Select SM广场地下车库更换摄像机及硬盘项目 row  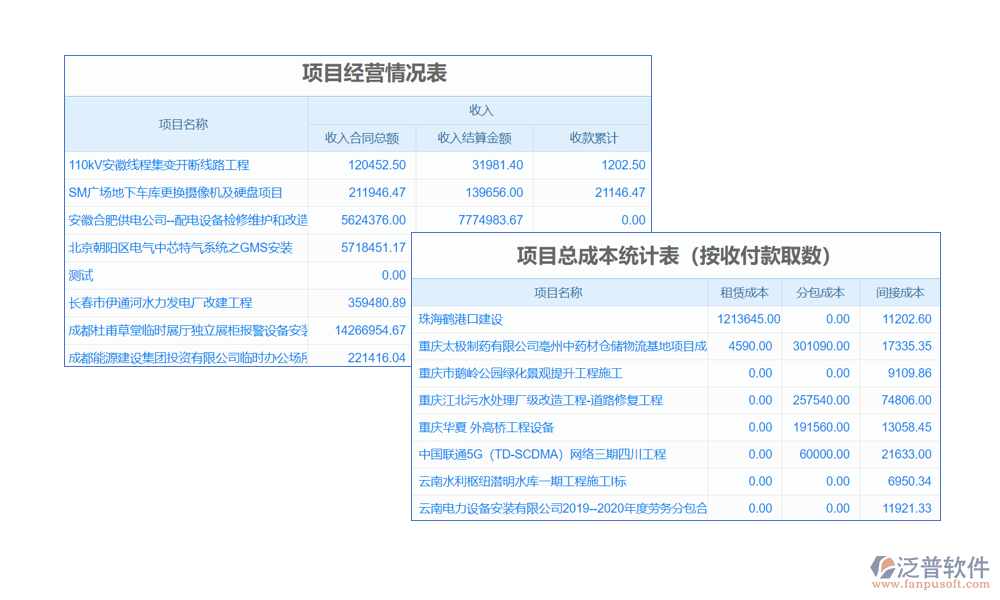point(175,193)
